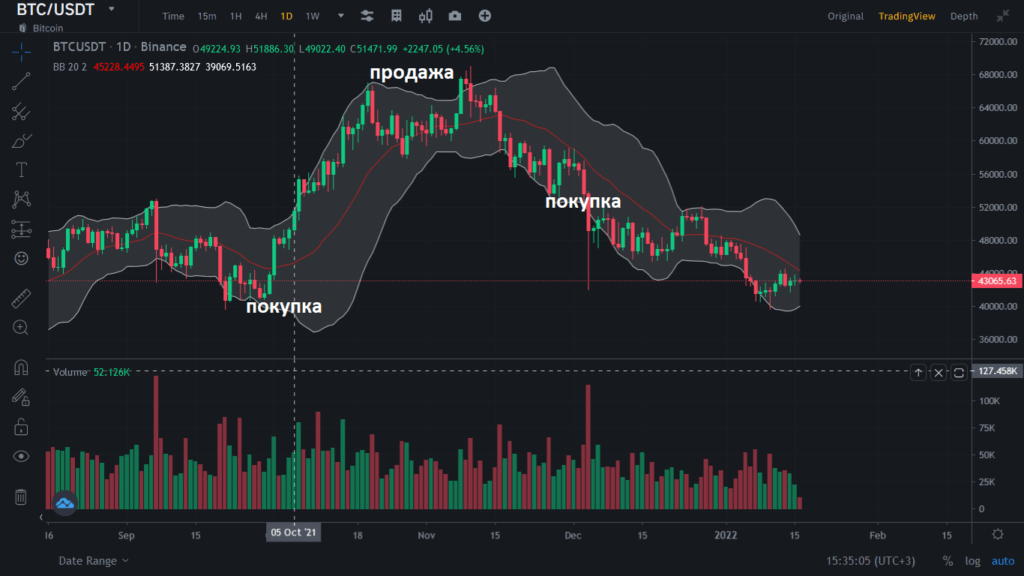Expand more timeframe intervals dropdown arrow
Image resolution: width=1024 pixels, height=576 pixels.
coord(341,16)
